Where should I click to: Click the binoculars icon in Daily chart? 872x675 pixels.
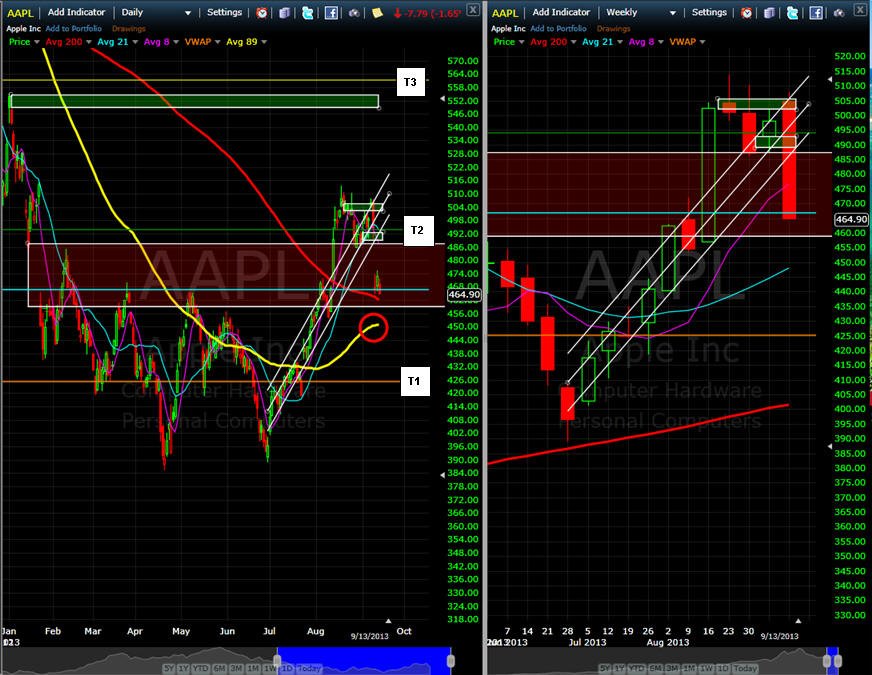click(x=354, y=13)
